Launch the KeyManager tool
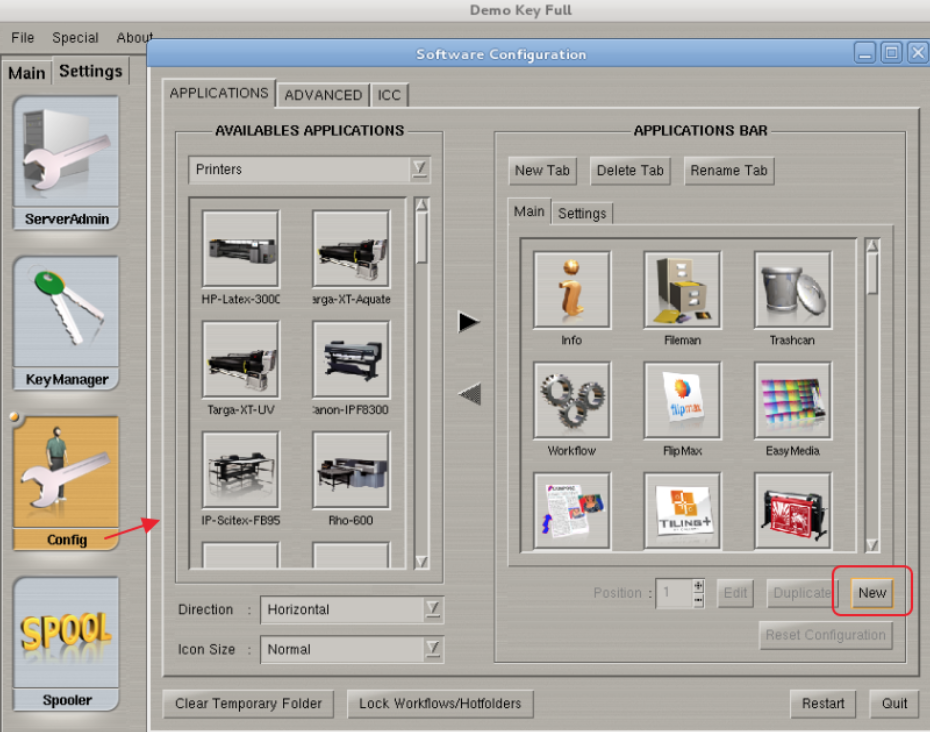Viewport: 930px width, 732px height. coord(66,320)
